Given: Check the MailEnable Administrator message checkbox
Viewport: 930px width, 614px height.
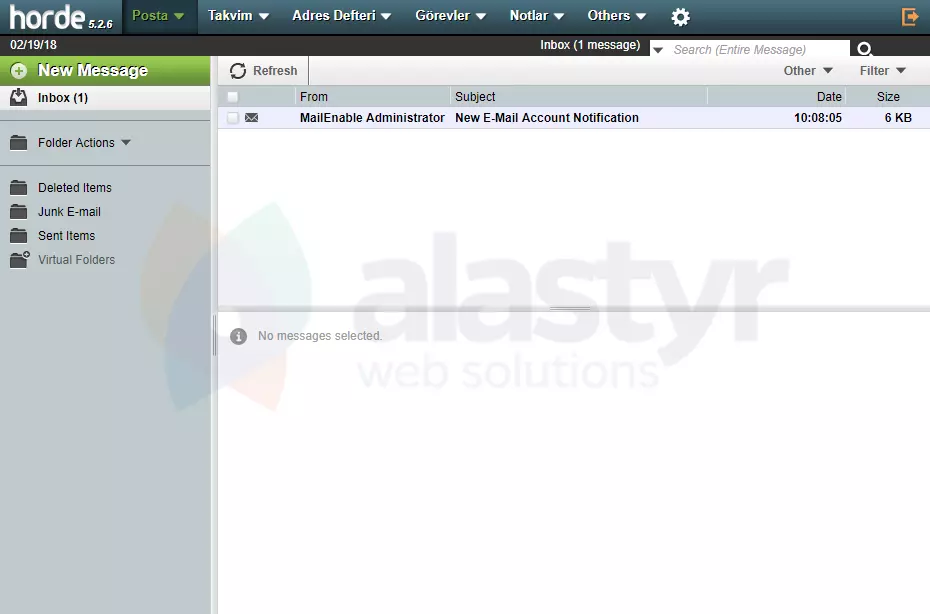Looking at the screenshot, I should click(x=232, y=117).
